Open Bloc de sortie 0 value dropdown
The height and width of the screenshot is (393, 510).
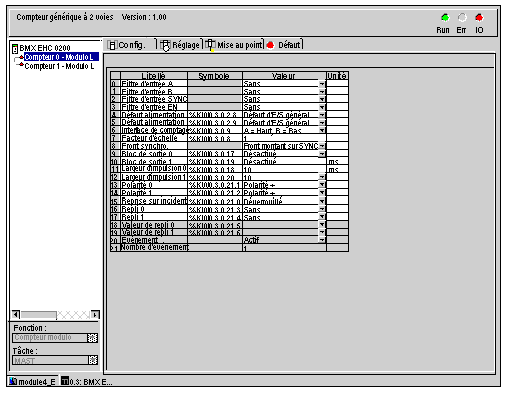[322, 154]
